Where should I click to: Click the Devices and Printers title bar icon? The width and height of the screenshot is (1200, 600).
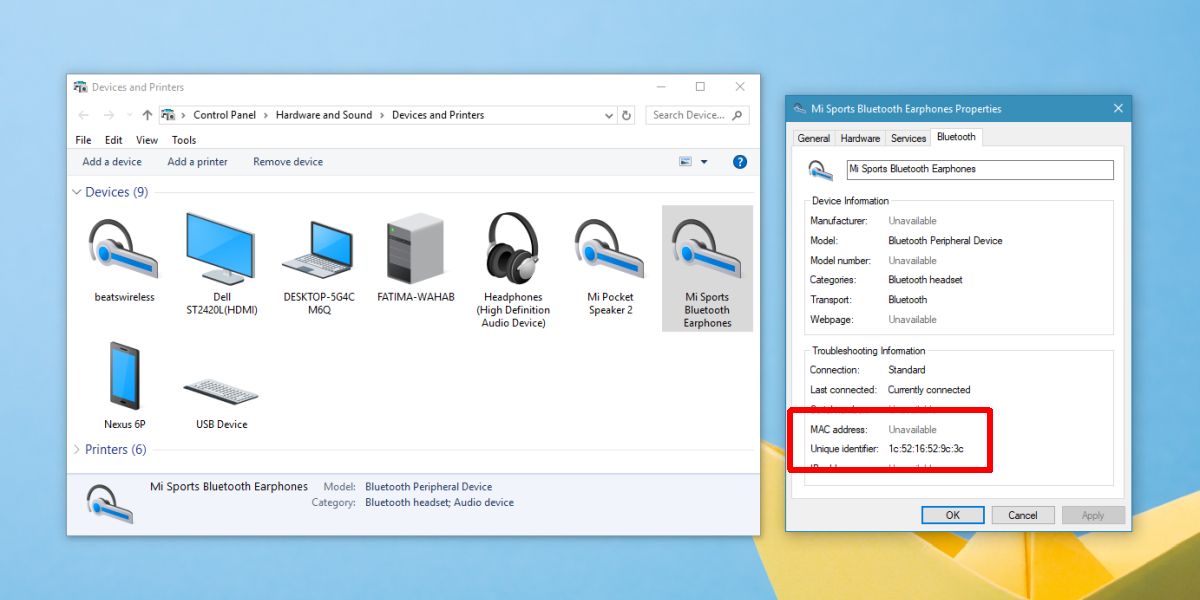[80, 87]
